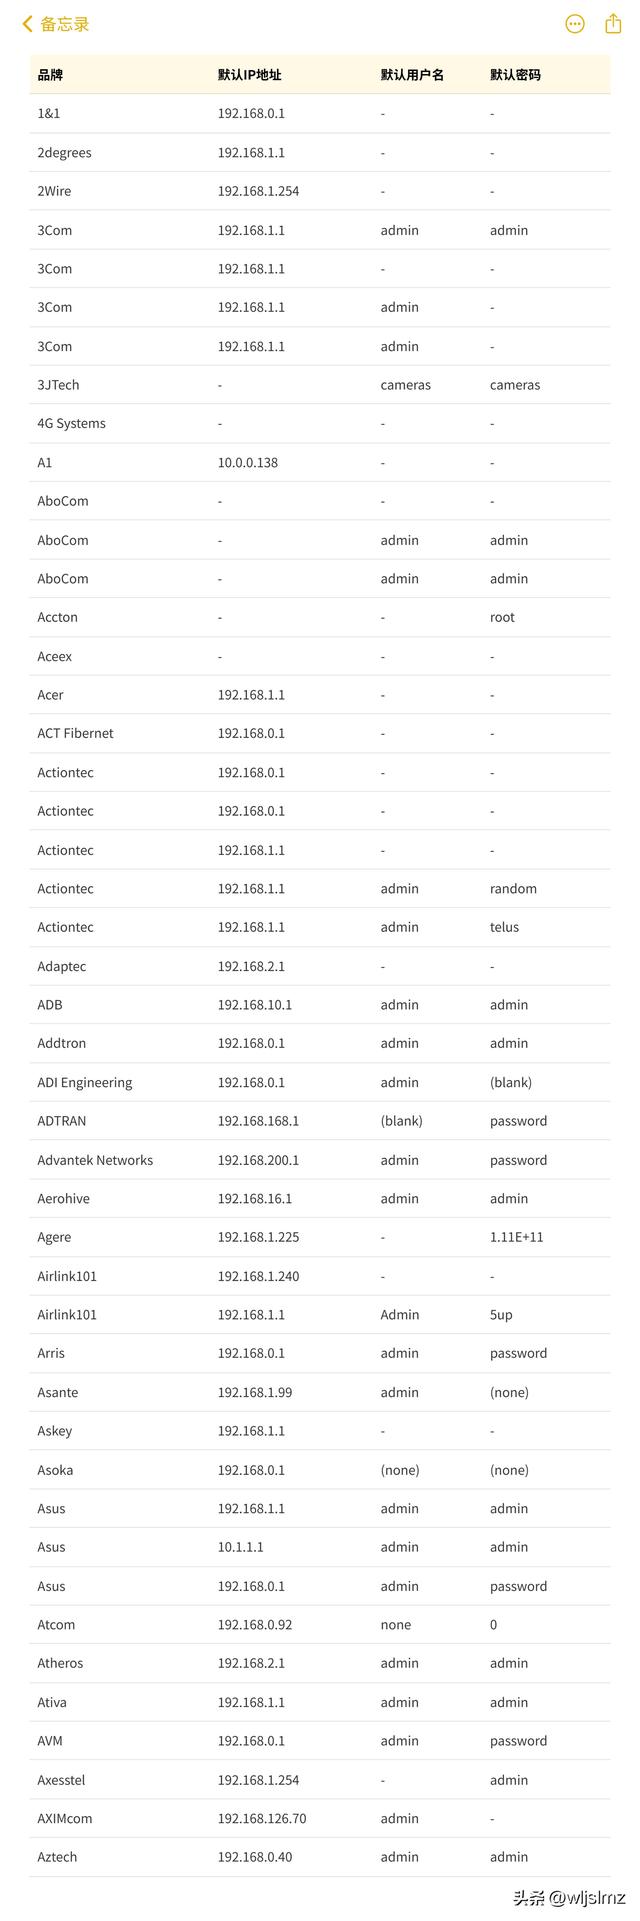This screenshot has width=640, height=1921.
Task: Tap the 备忘录 back label
Action: coord(65,24)
